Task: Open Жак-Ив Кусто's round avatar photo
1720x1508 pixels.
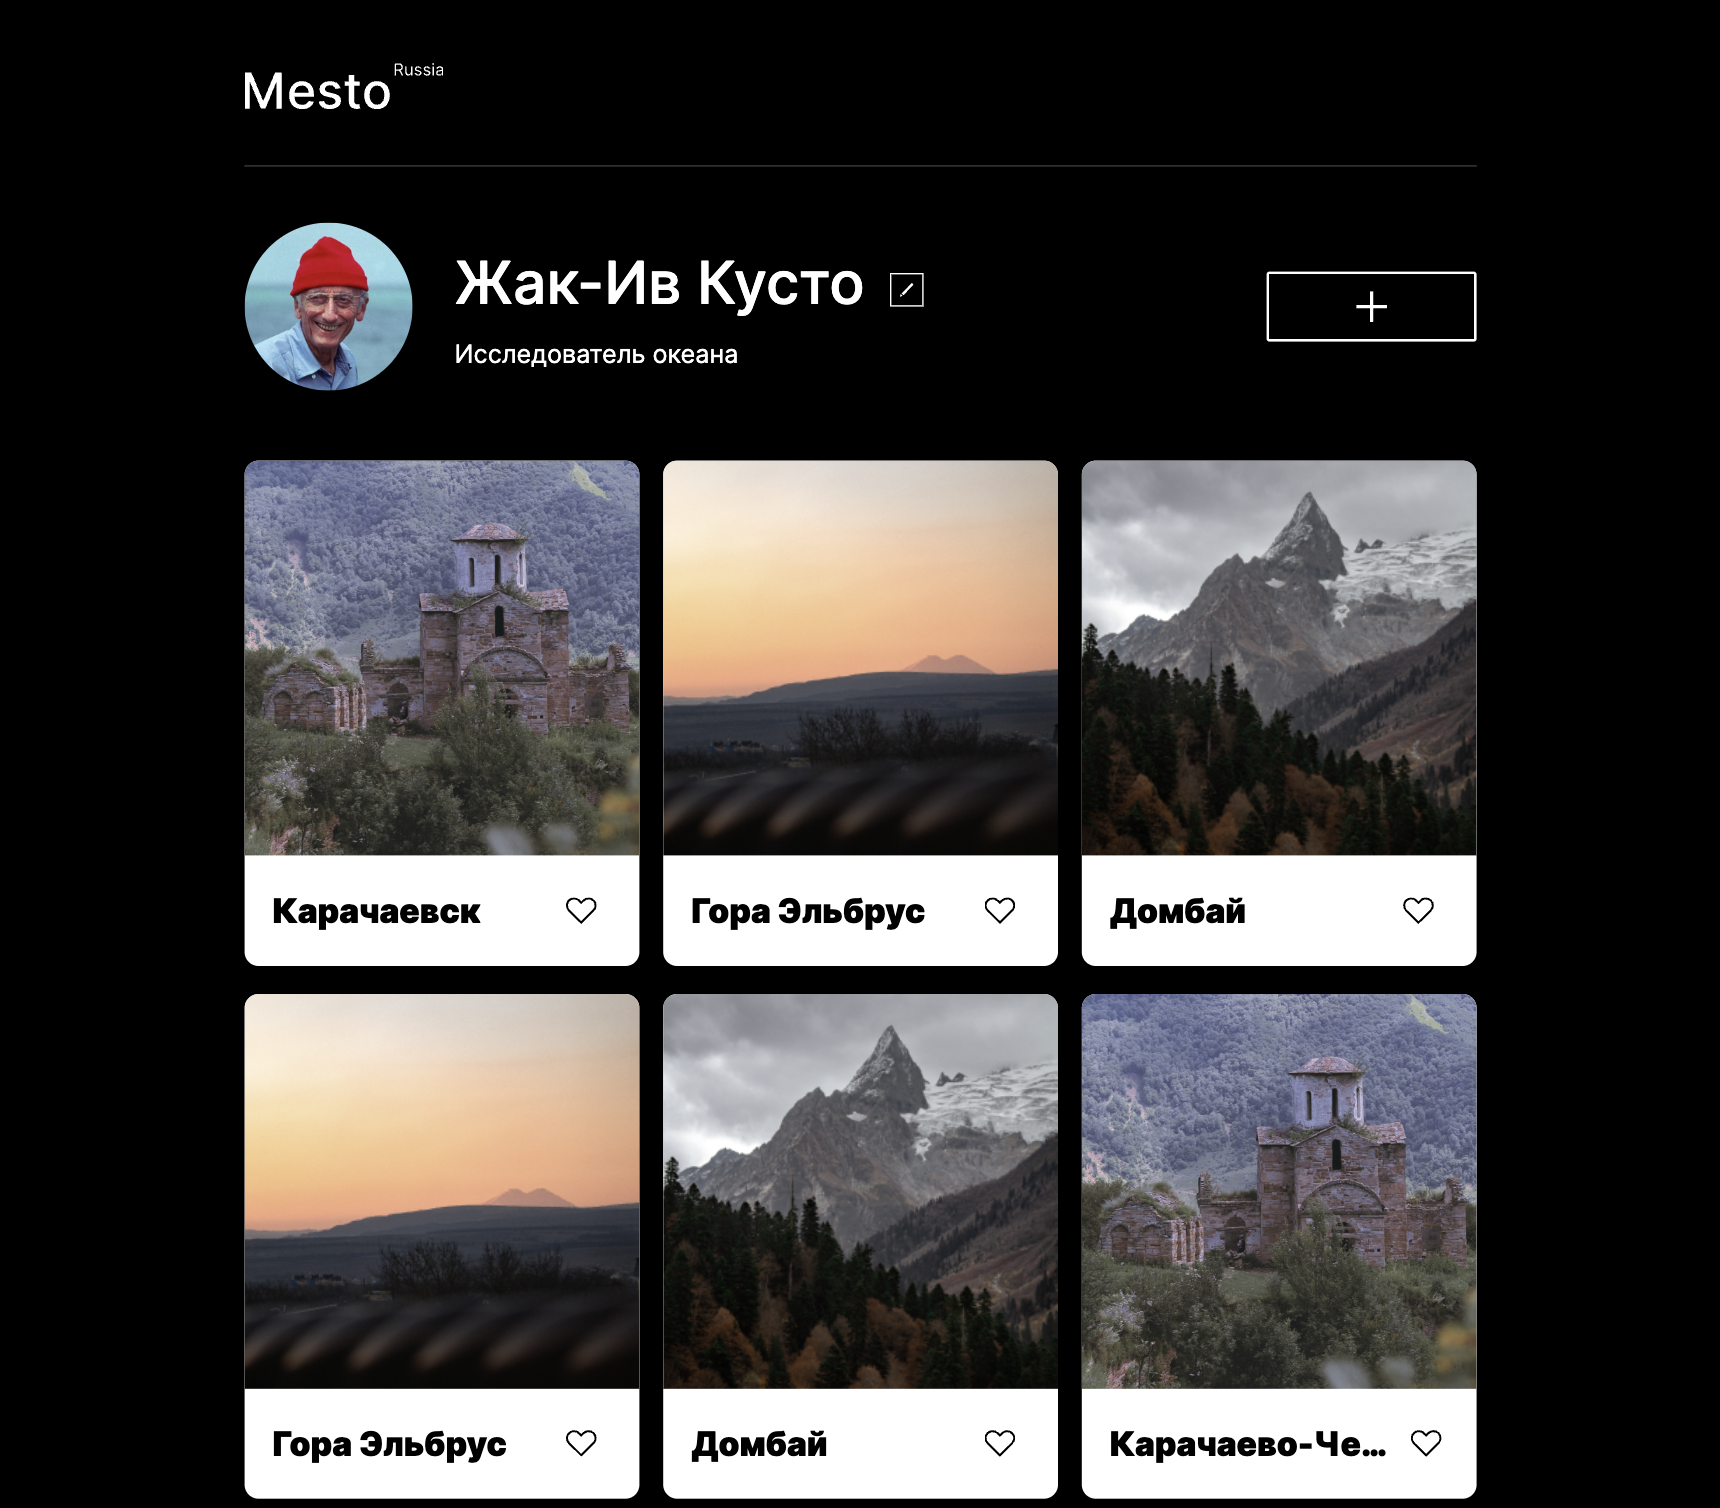Action: [329, 306]
